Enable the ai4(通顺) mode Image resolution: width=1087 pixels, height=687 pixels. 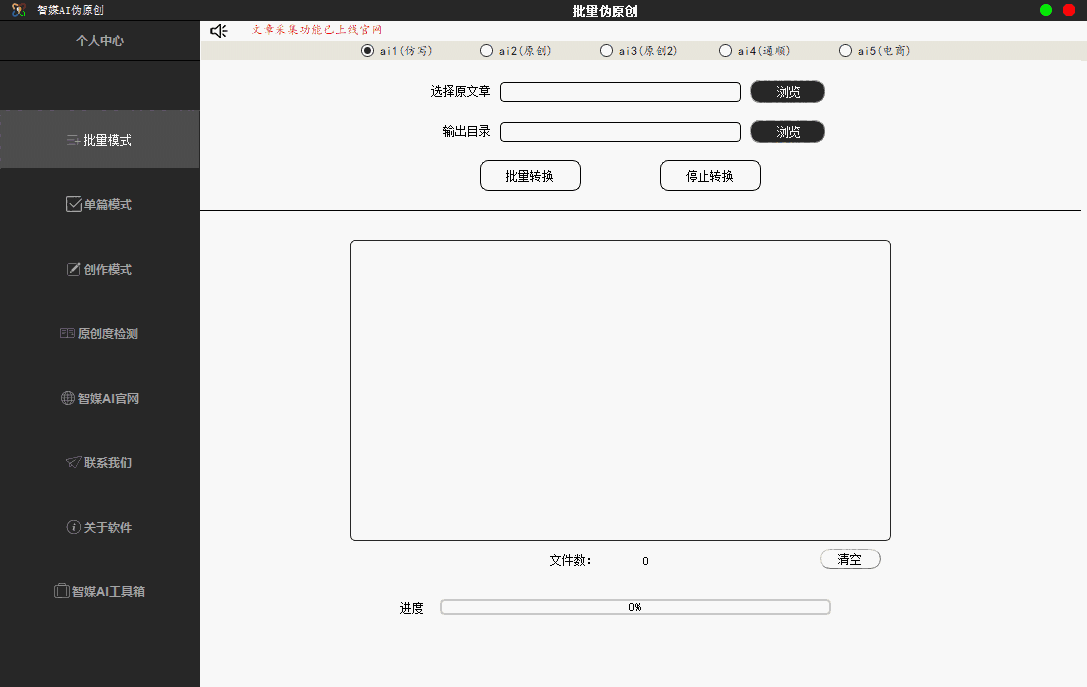coord(725,50)
